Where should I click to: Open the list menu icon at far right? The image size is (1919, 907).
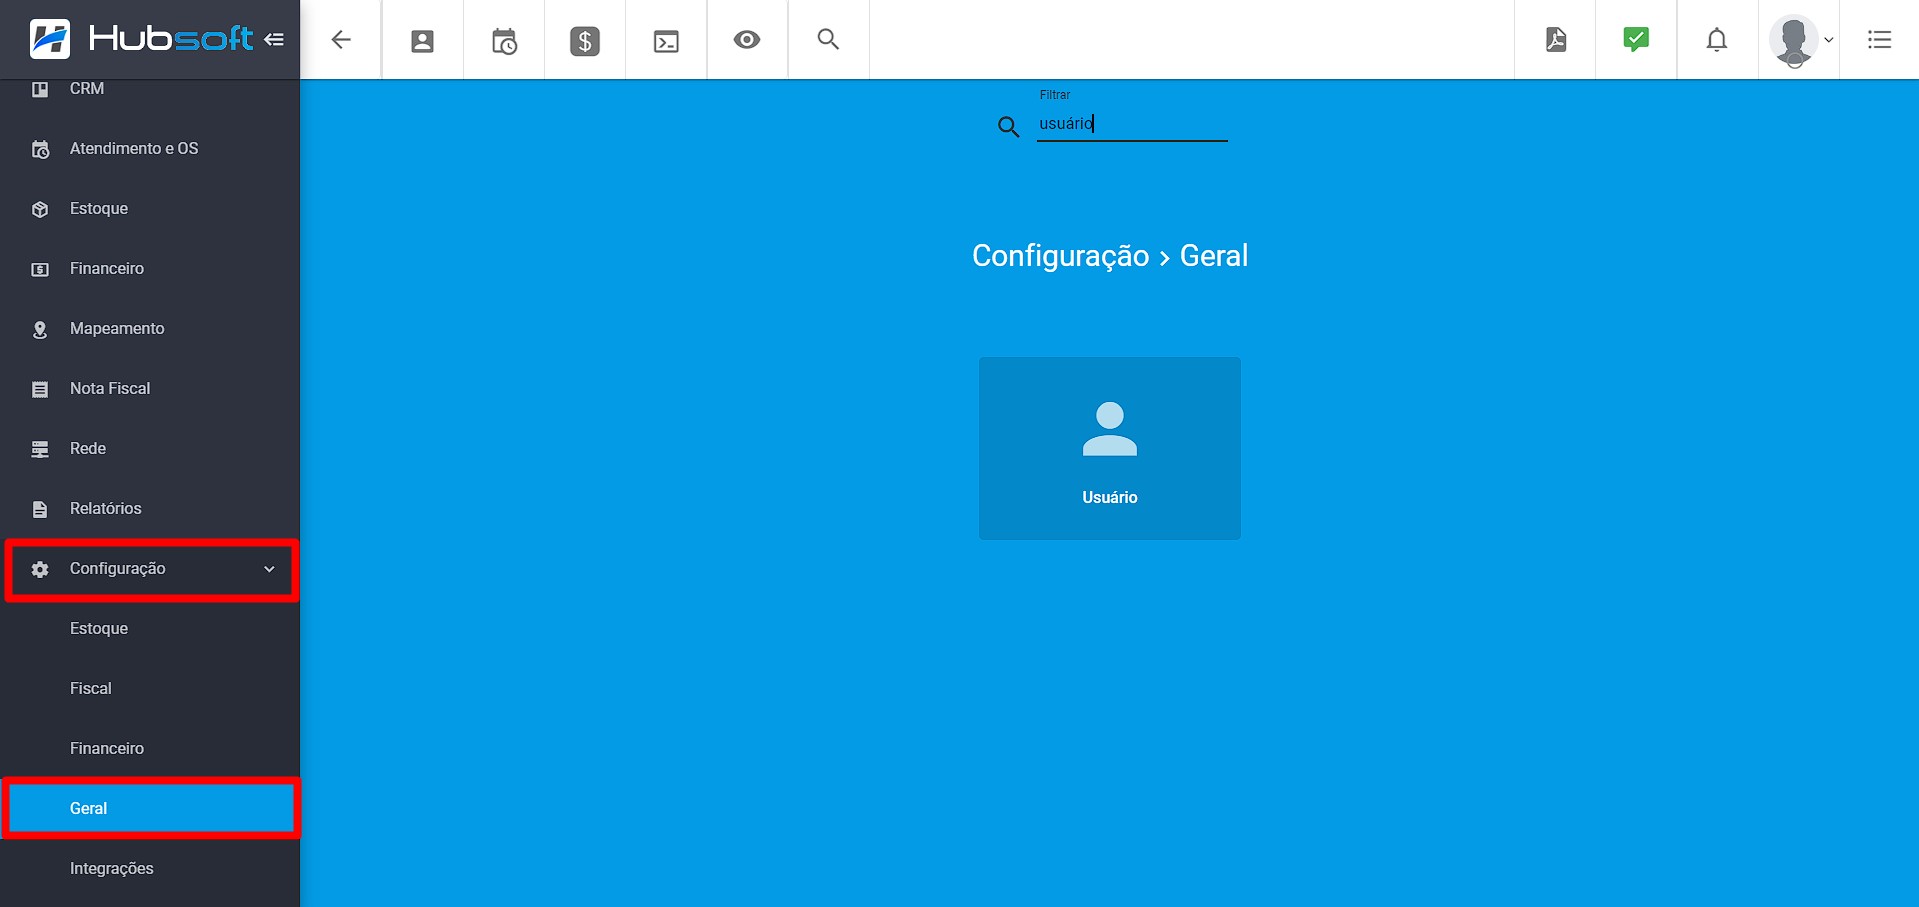[x=1880, y=40]
